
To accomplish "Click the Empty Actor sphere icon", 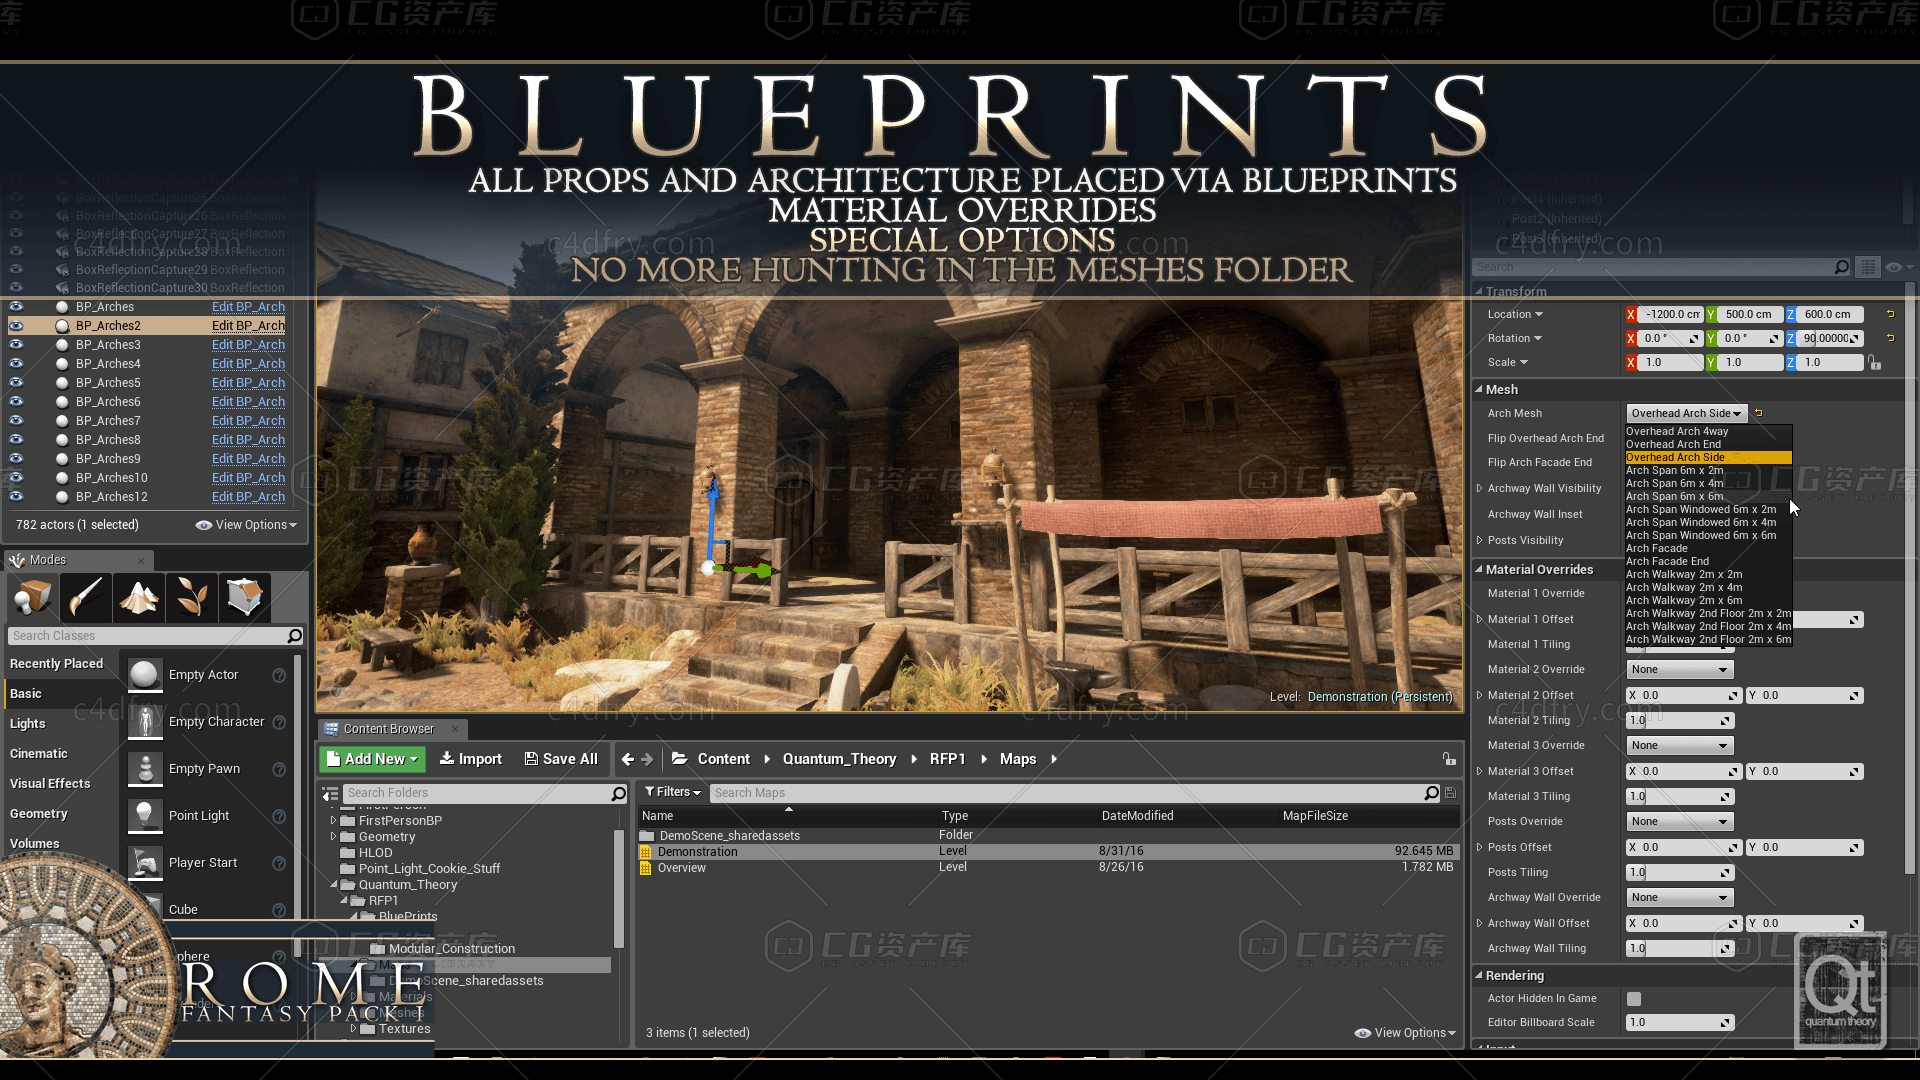I will [145, 675].
